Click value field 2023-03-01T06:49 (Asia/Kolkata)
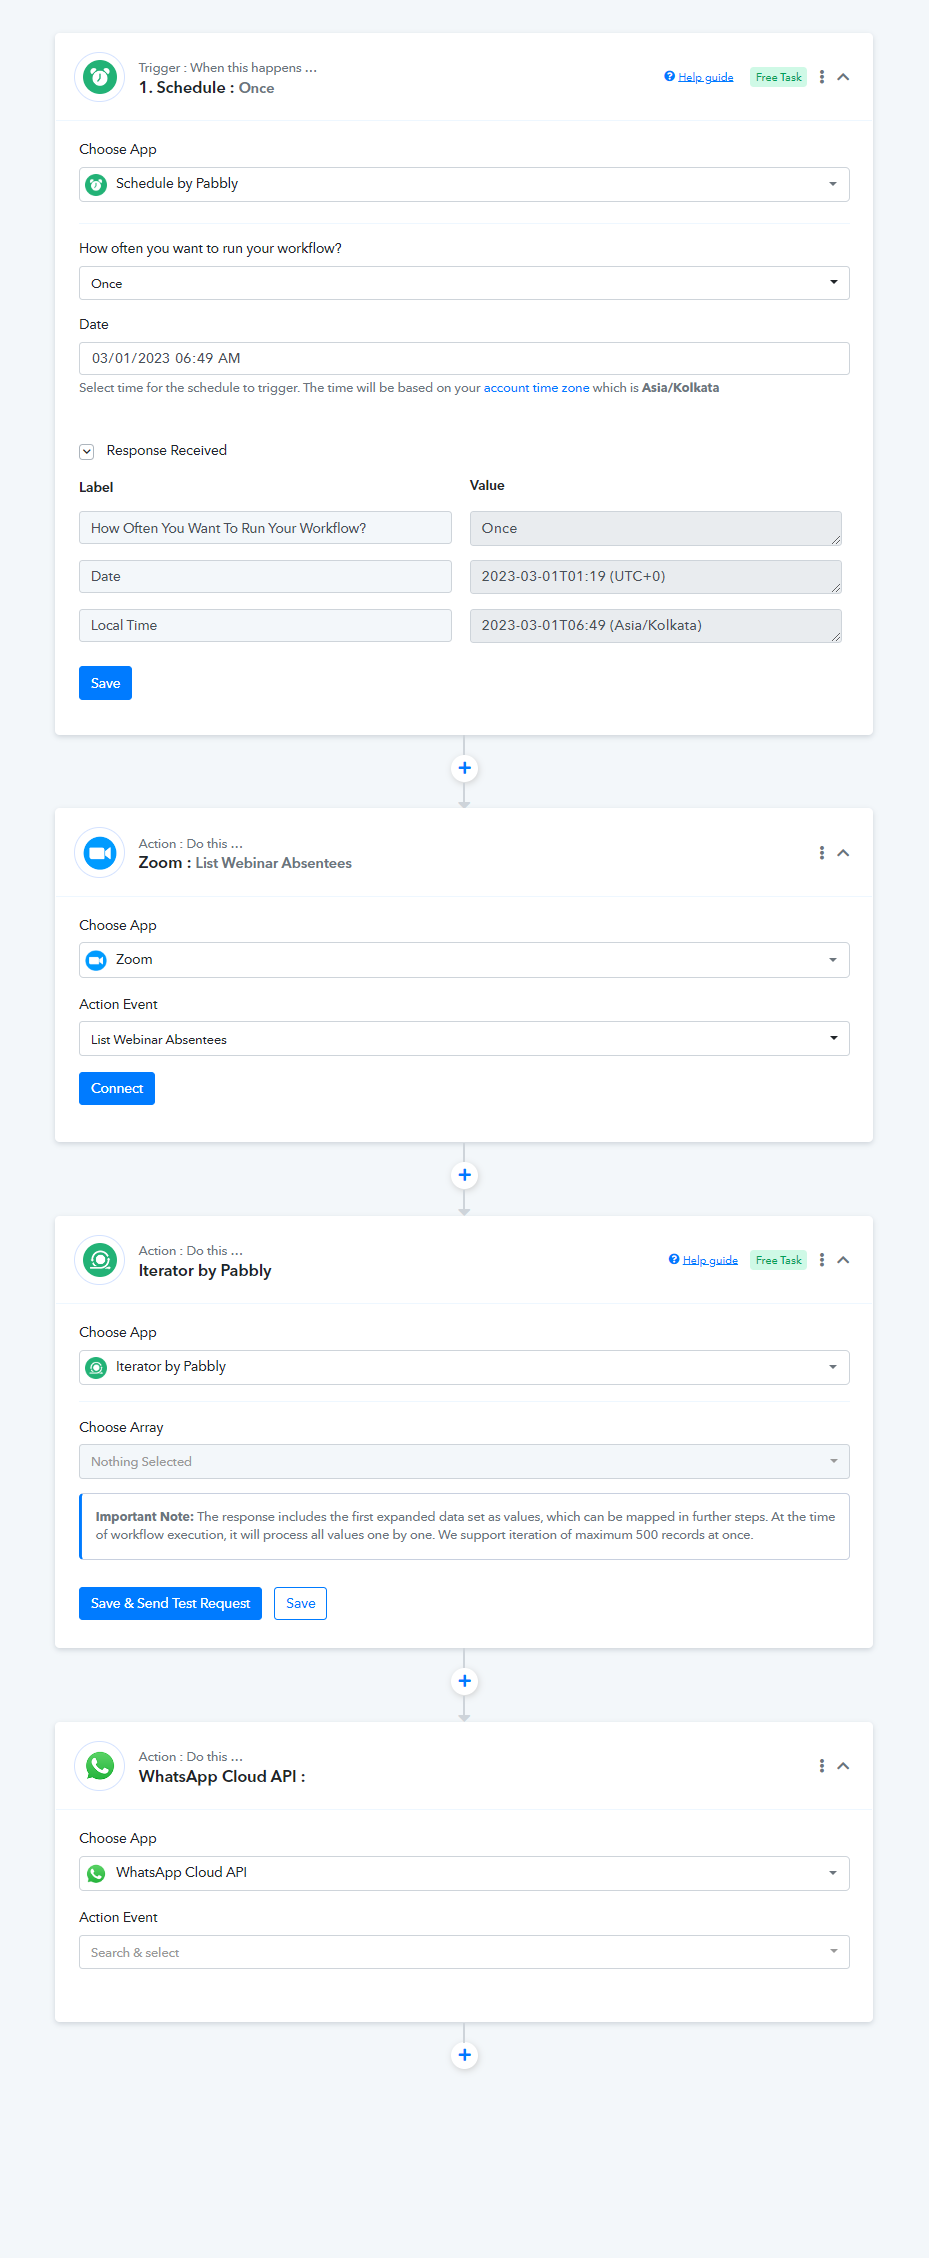The height and width of the screenshot is (2258, 929). 656,625
